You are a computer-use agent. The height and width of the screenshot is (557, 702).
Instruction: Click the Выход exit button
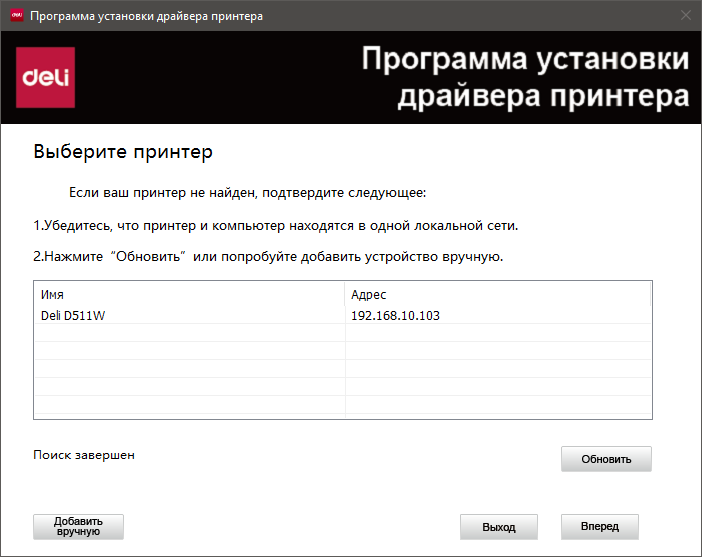[x=499, y=527]
